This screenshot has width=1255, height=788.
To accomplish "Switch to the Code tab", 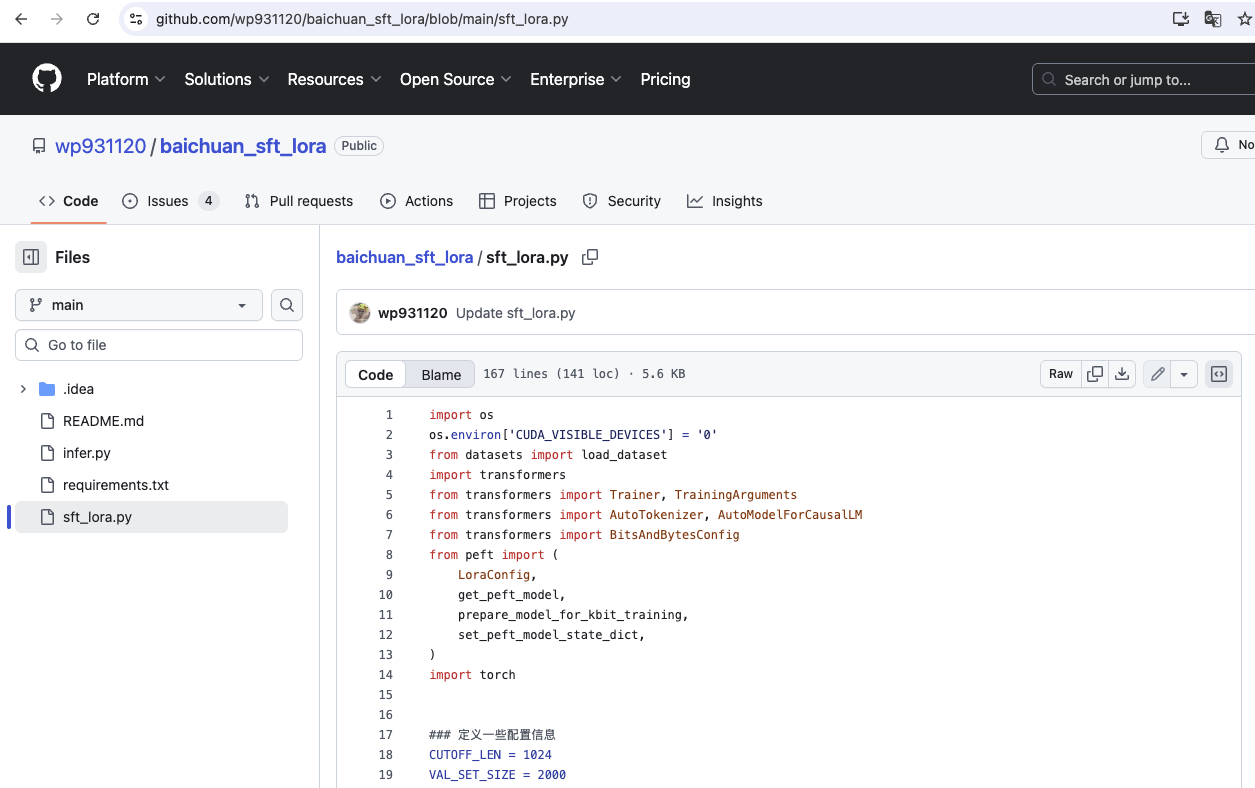I will click(x=69, y=201).
